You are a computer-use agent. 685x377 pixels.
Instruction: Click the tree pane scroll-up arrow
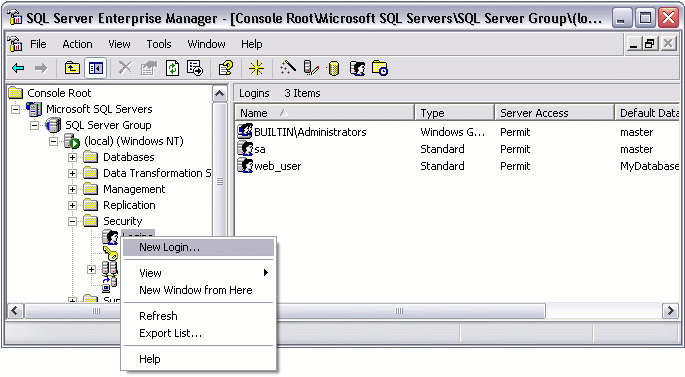[220, 93]
